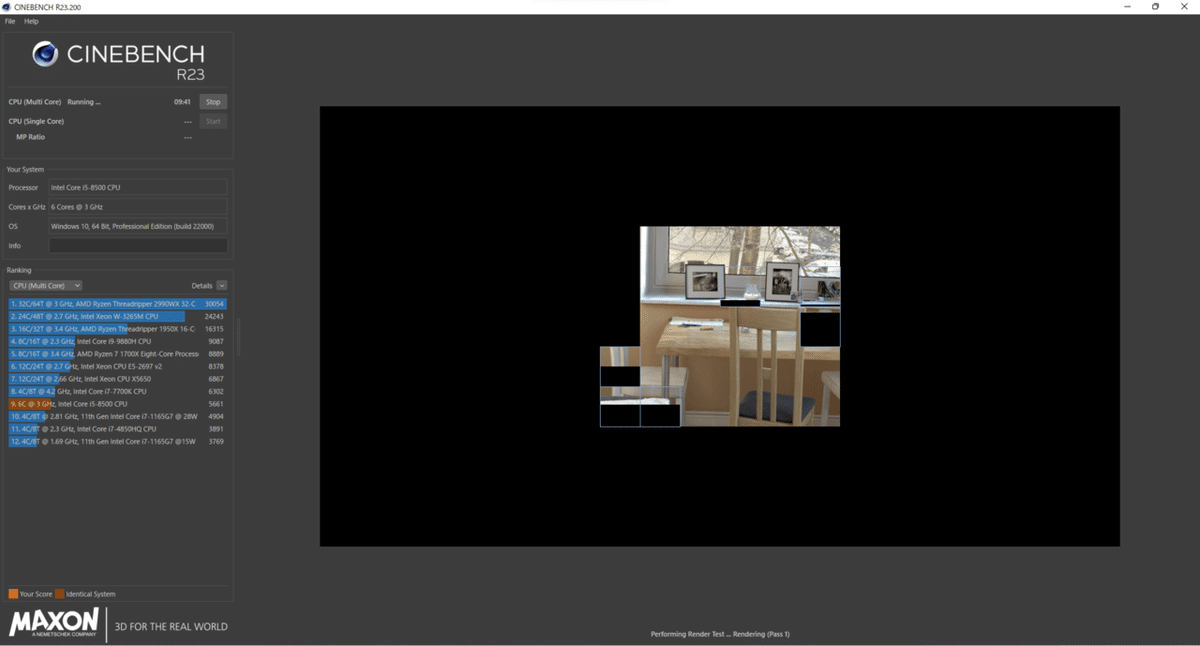Select the Ryzen 7 1700X ranking row
Image resolution: width=1200 pixels, height=646 pixels.
pyautogui.click(x=118, y=354)
